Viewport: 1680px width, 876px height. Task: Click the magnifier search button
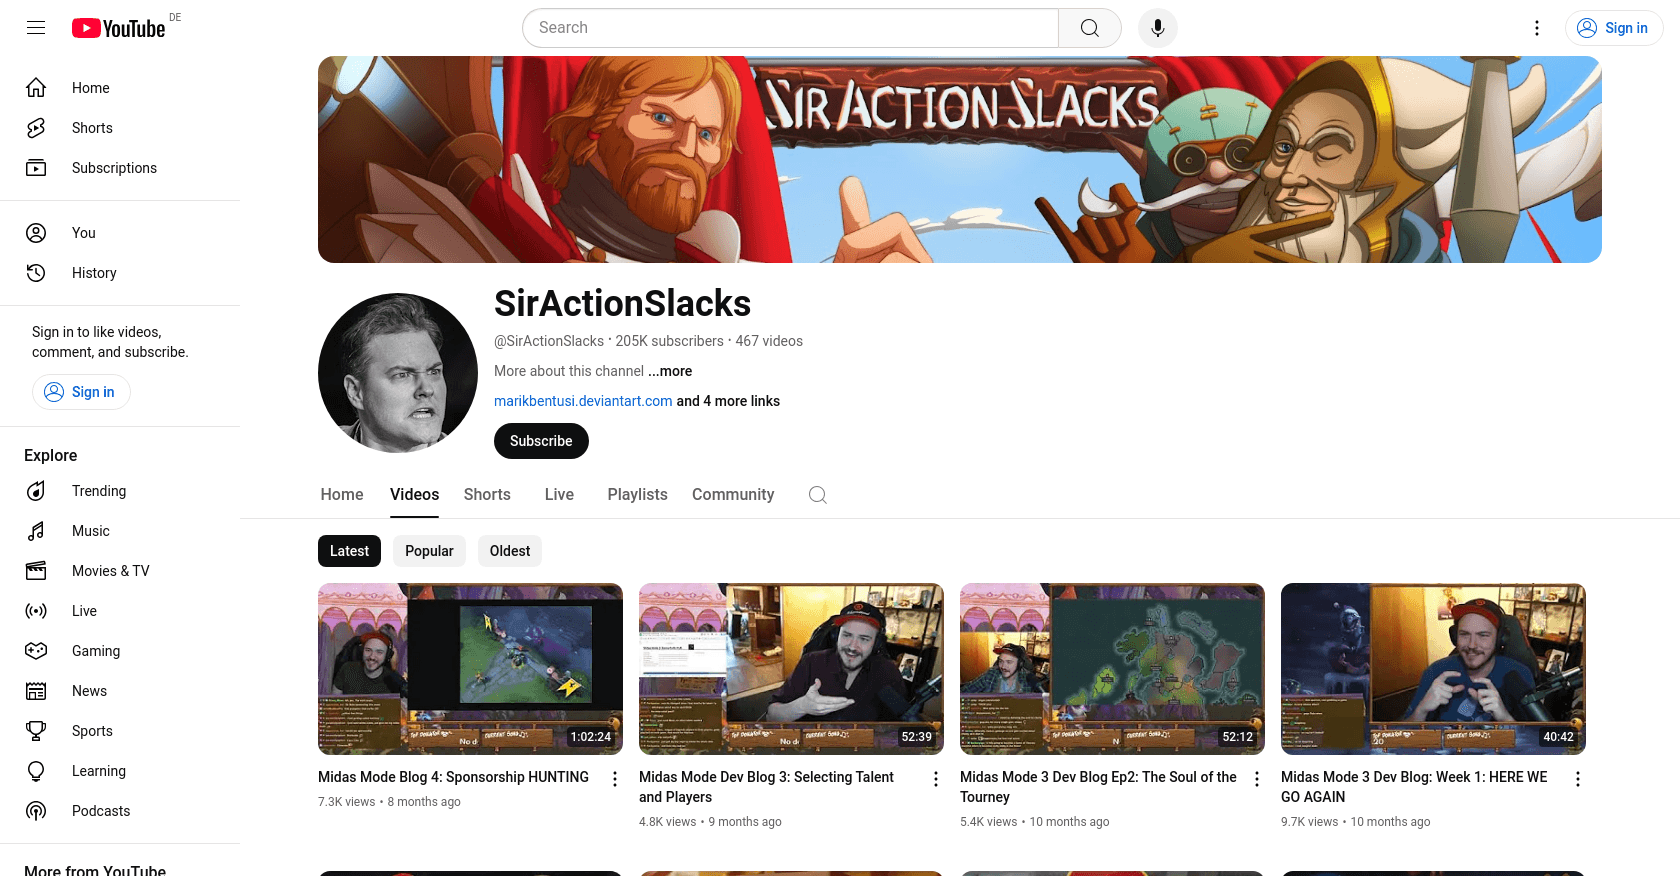(x=1089, y=28)
